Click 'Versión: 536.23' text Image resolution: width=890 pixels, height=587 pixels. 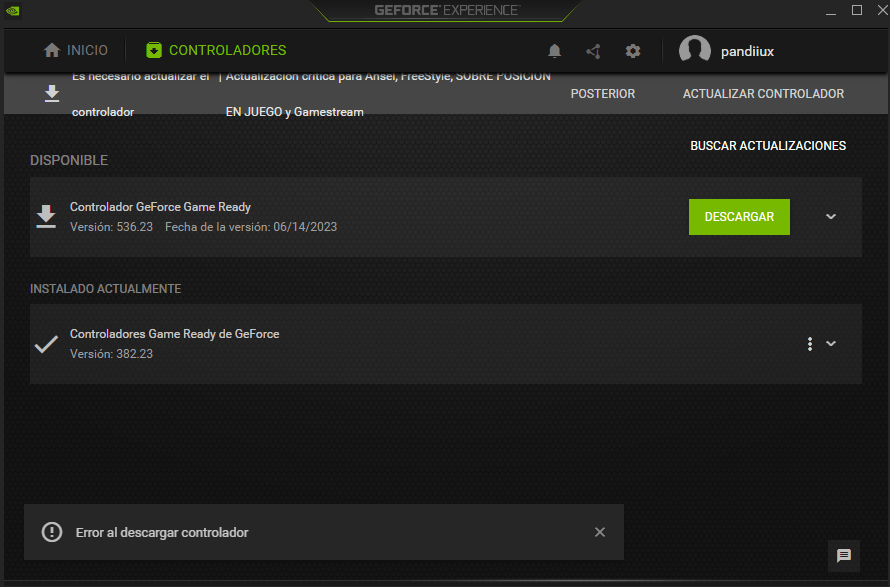111,227
